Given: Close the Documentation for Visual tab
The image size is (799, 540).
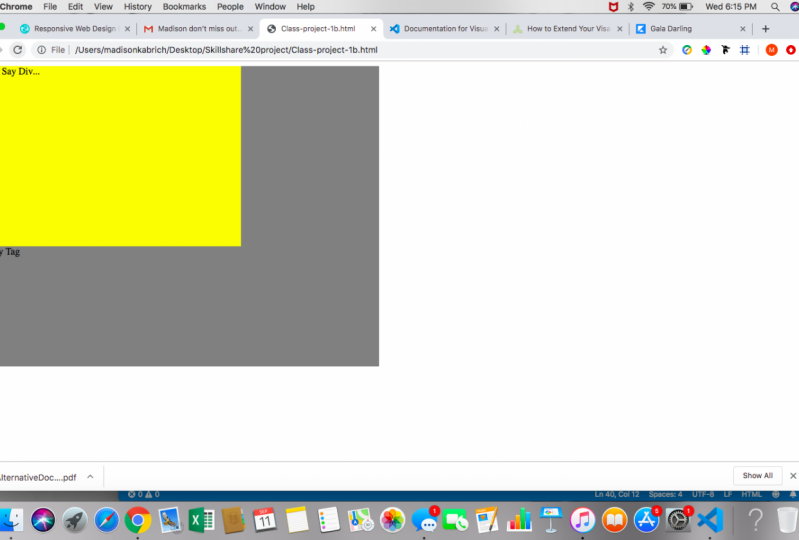Looking at the screenshot, I should pos(496,29).
